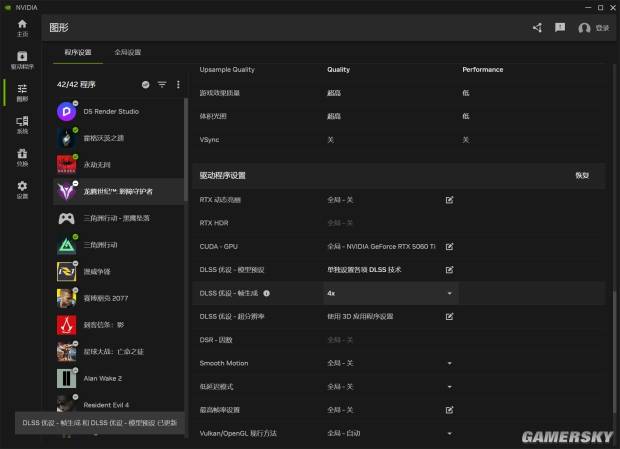Image resolution: width=620 pixels, height=449 pixels.
Task: Open the Home page in sidebar
Action: (22, 28)
